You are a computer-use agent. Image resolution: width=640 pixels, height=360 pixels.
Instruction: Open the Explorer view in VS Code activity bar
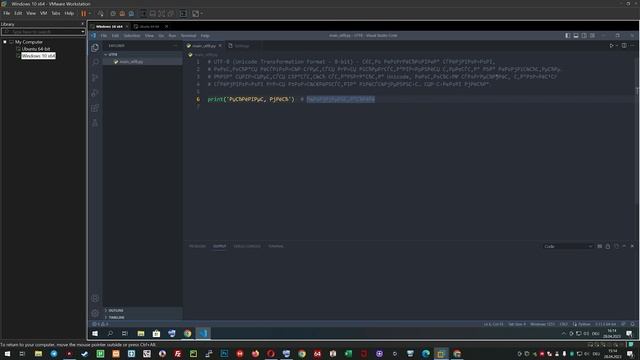point(95,47)
